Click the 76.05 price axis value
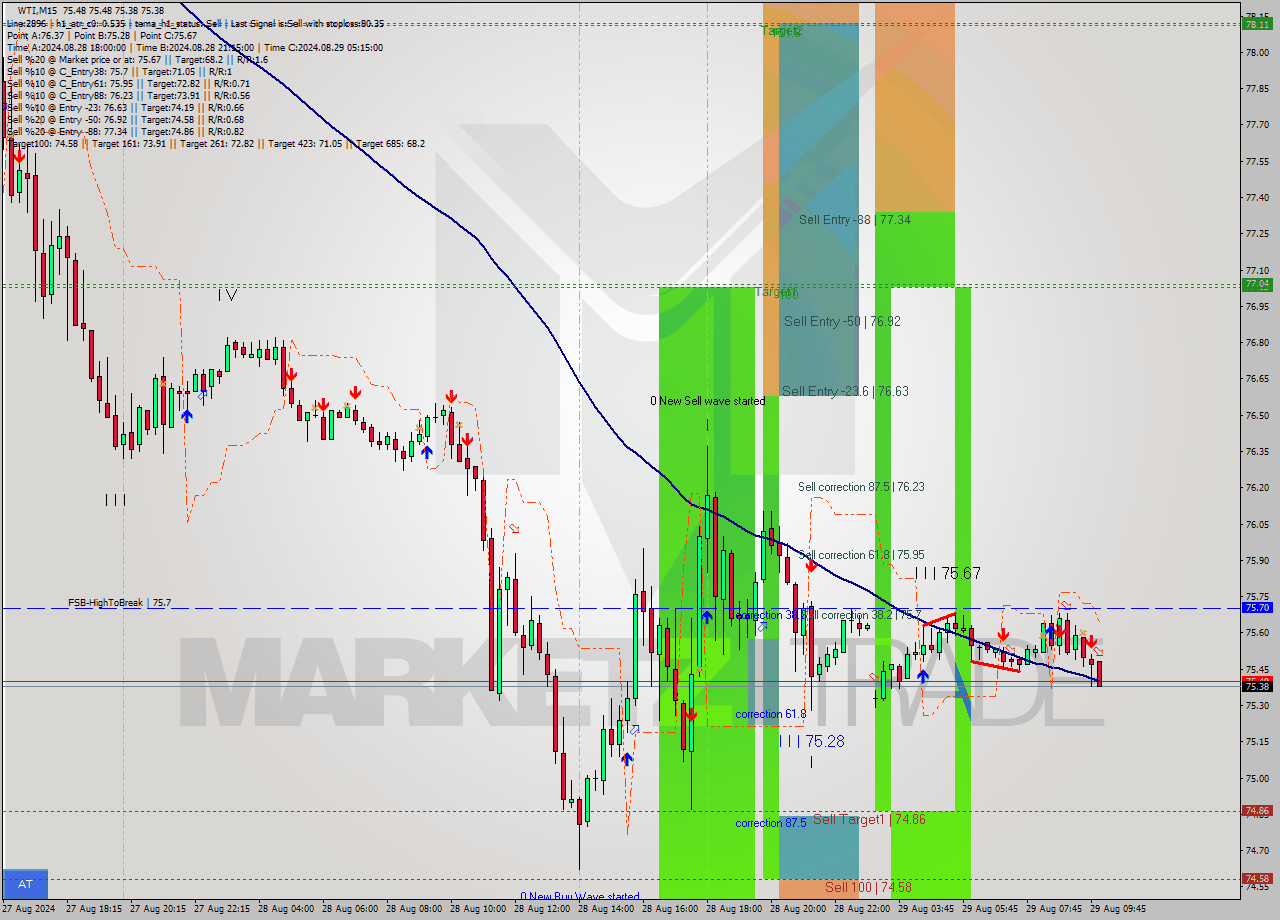This screenshot has height=920, width=1280. click(1256, 524)
